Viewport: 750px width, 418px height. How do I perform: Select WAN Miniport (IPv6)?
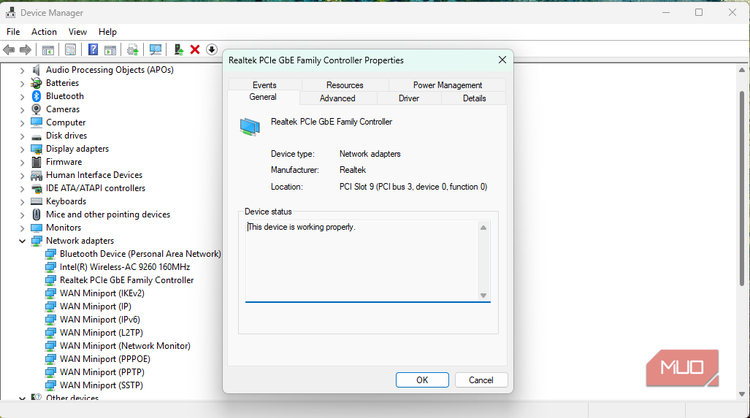(x=99, y=319)
